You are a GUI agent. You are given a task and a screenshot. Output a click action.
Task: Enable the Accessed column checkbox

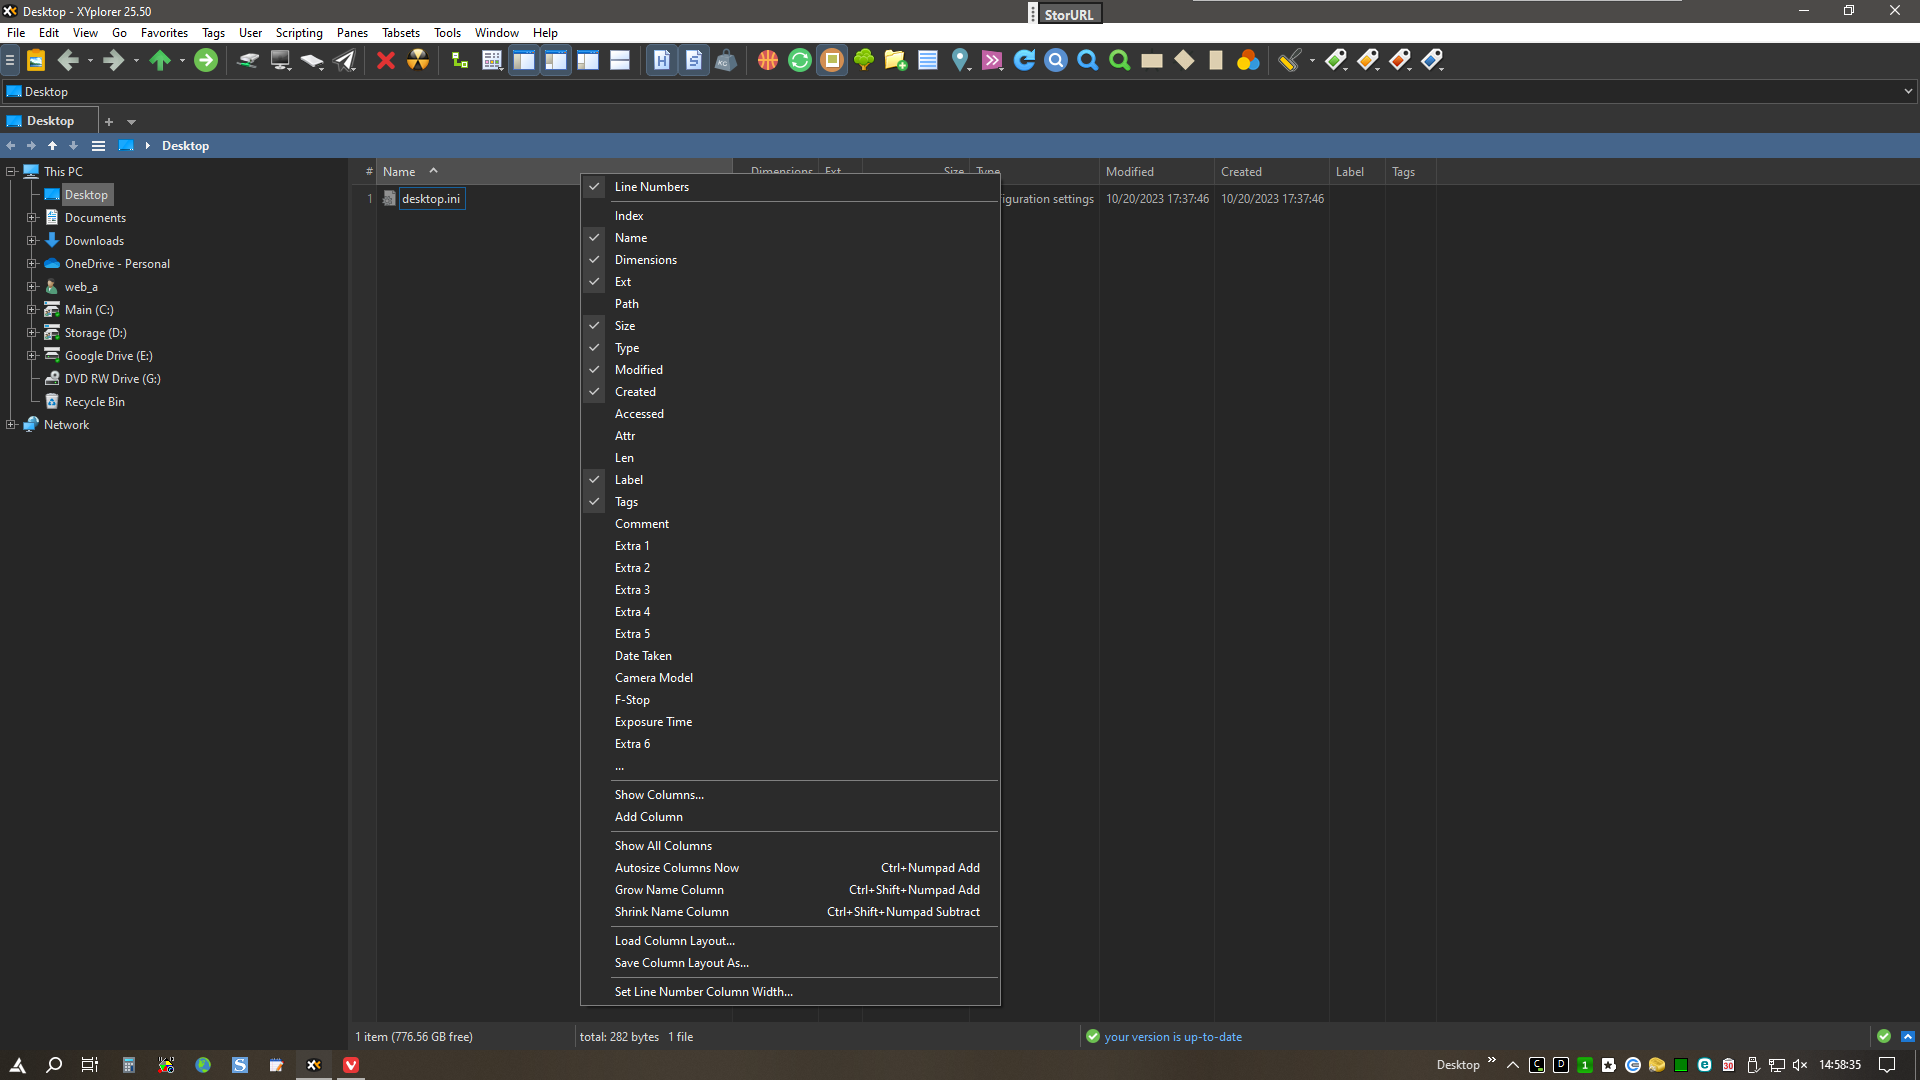pyautogui.click(x=640, y=413)
